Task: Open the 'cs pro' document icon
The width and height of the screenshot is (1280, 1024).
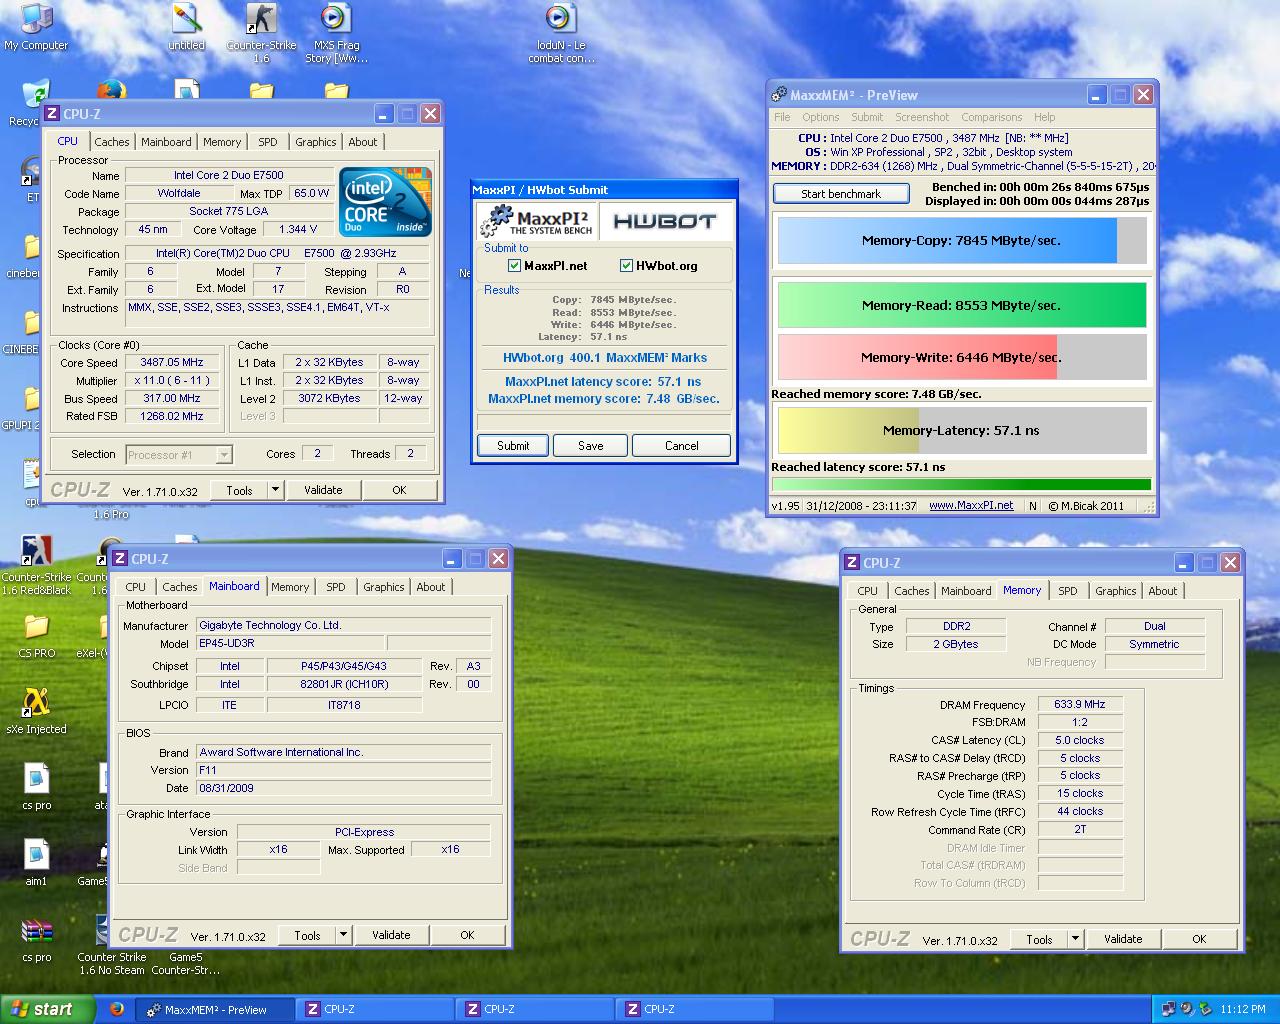Action: click(x=36, y=787)
